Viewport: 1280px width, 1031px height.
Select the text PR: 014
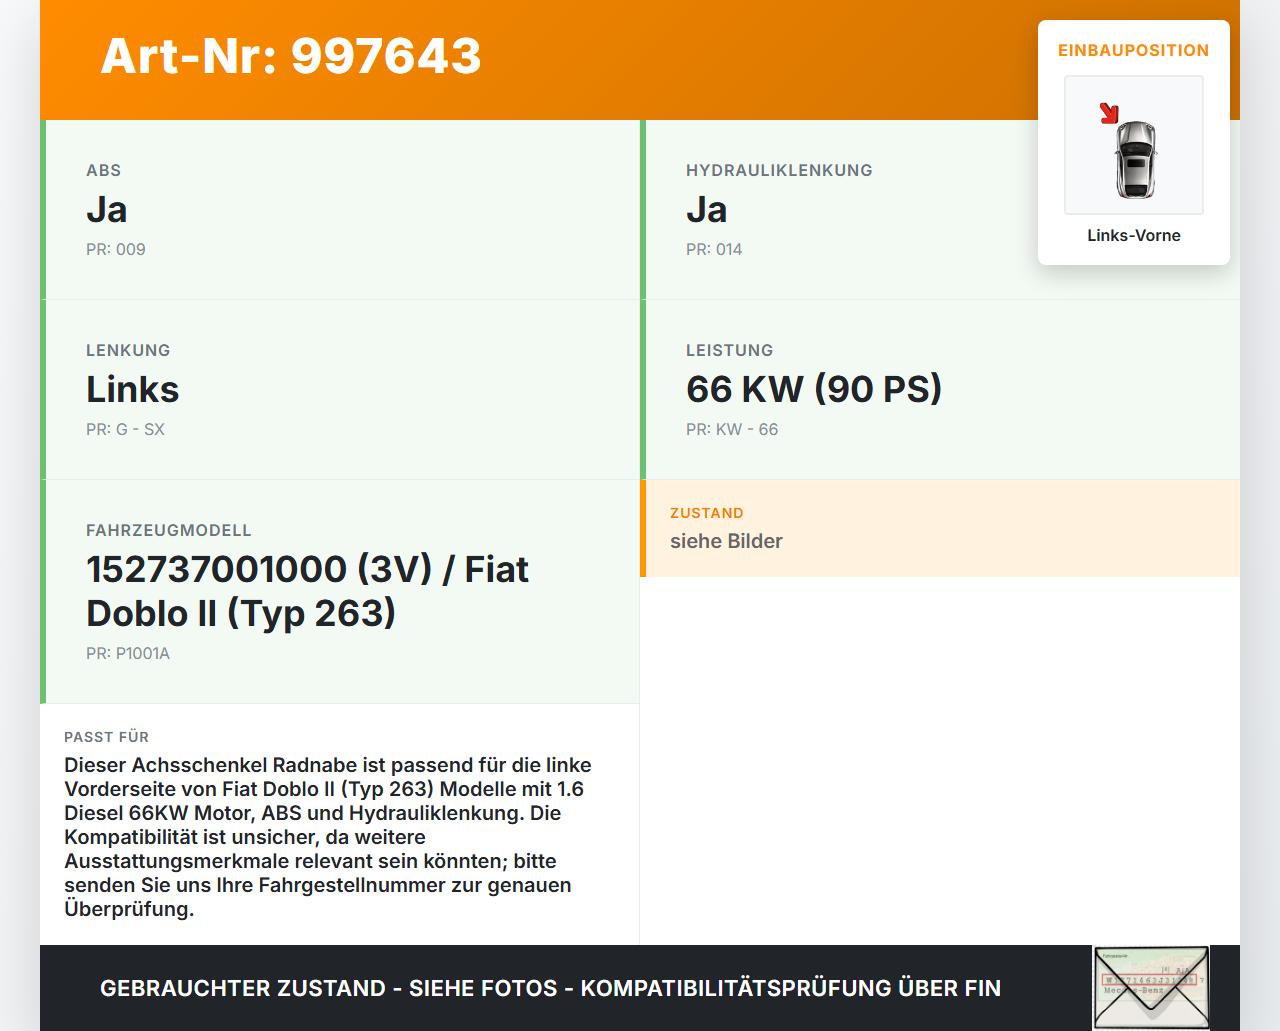tap(714, 249)
